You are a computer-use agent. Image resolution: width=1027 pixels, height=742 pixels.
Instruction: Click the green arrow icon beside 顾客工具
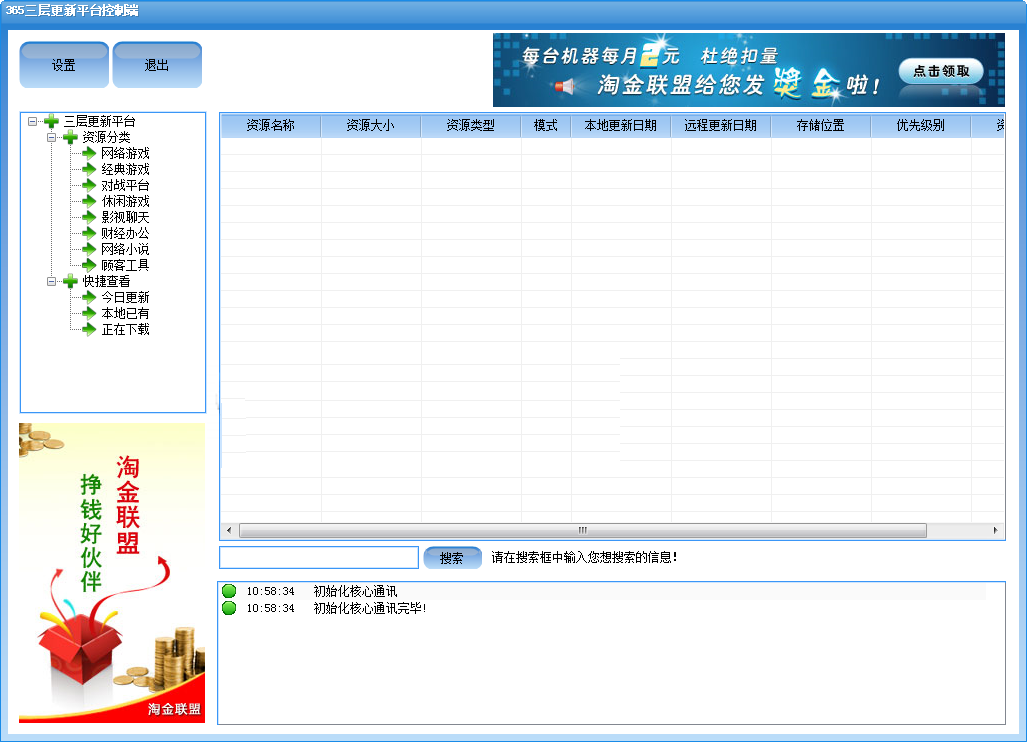point(90,265)
